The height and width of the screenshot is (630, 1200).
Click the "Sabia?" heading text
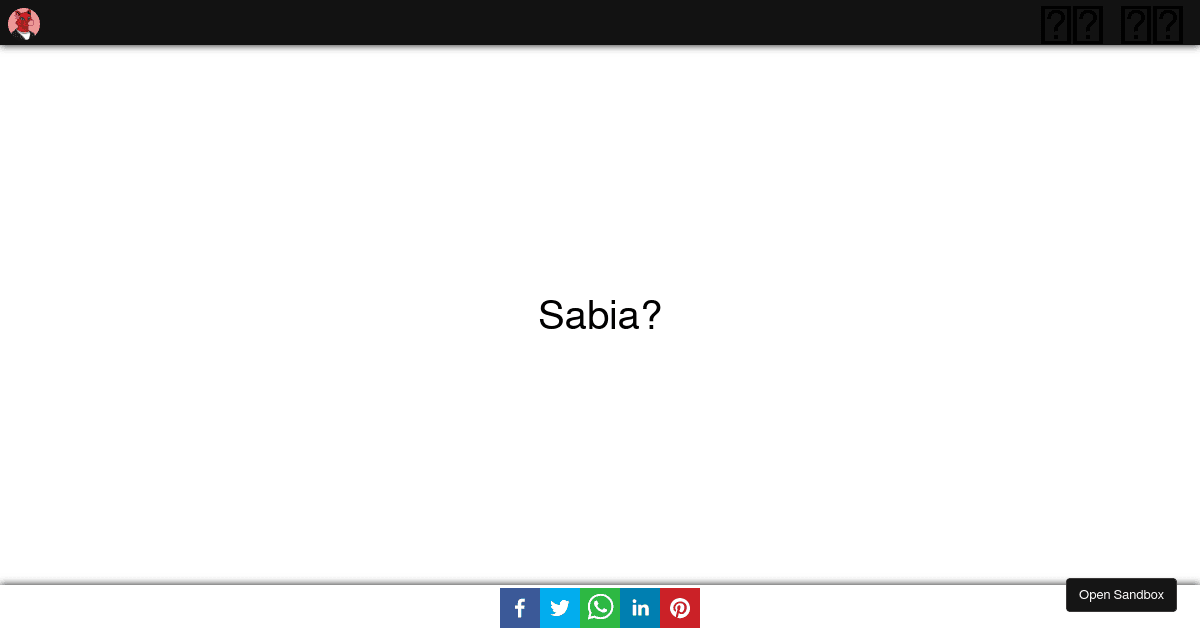tap(600, 315)
